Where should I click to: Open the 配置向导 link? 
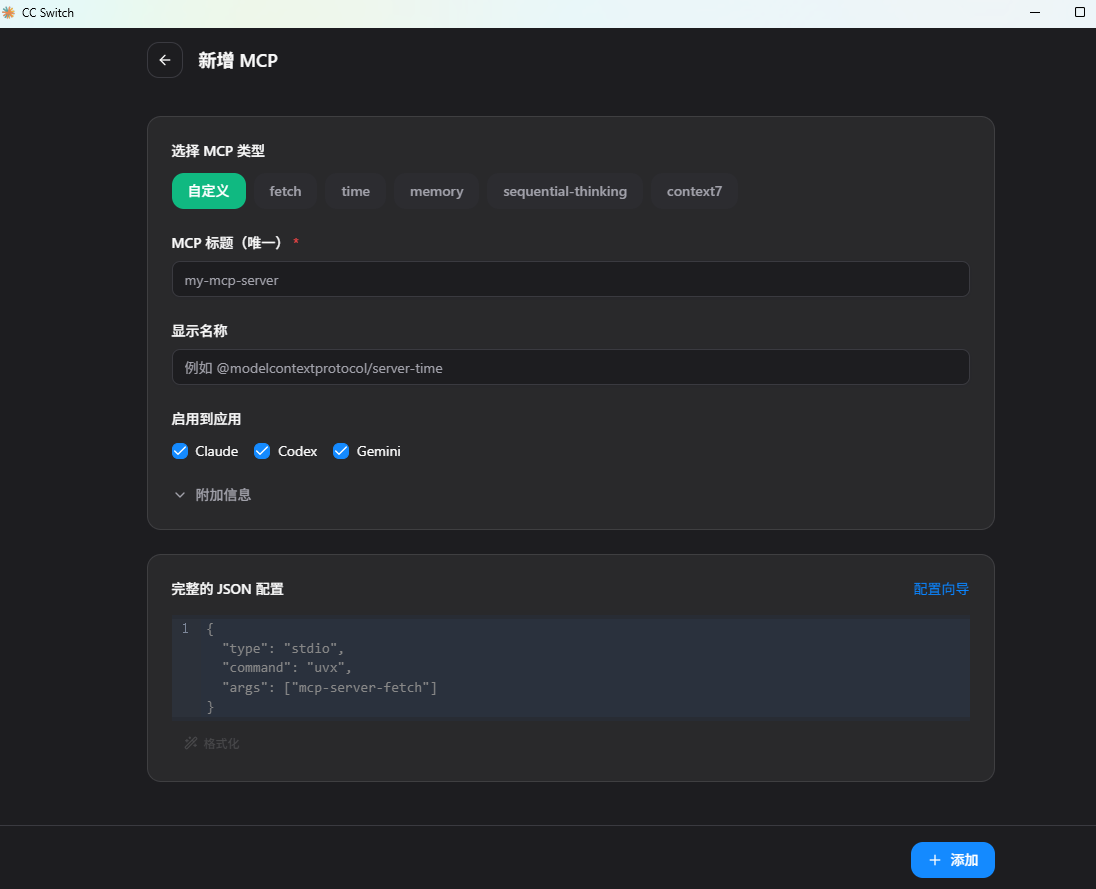[x=941, y=589]
